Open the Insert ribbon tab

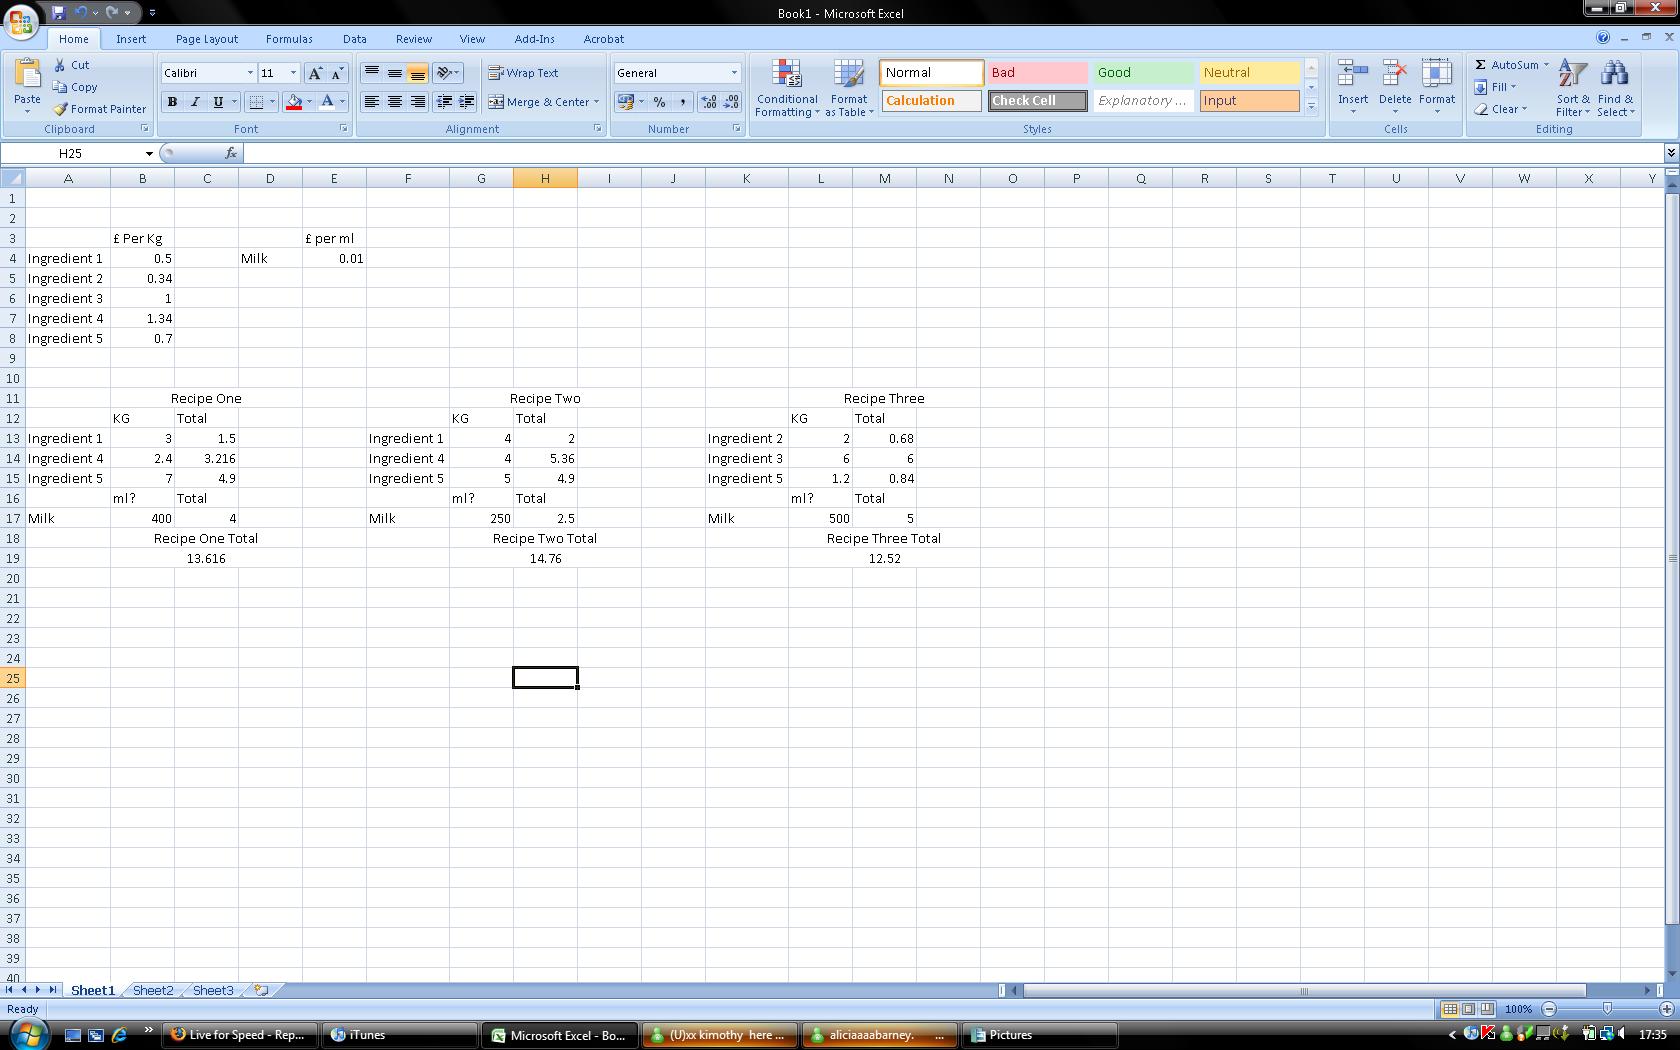131,39
